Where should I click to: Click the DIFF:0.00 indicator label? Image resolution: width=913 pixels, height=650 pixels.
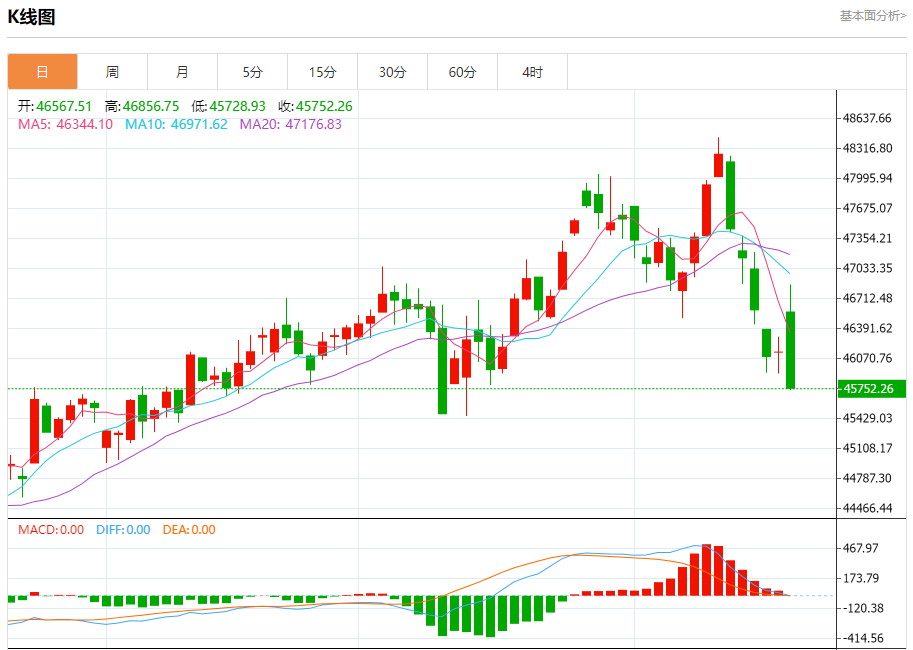tap(123, 530)
